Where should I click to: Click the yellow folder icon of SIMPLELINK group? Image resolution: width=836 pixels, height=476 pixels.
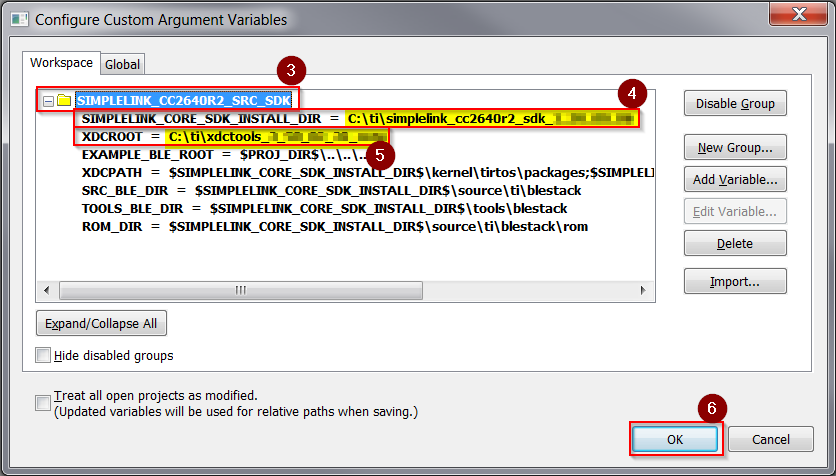click(x=64, y=100)
